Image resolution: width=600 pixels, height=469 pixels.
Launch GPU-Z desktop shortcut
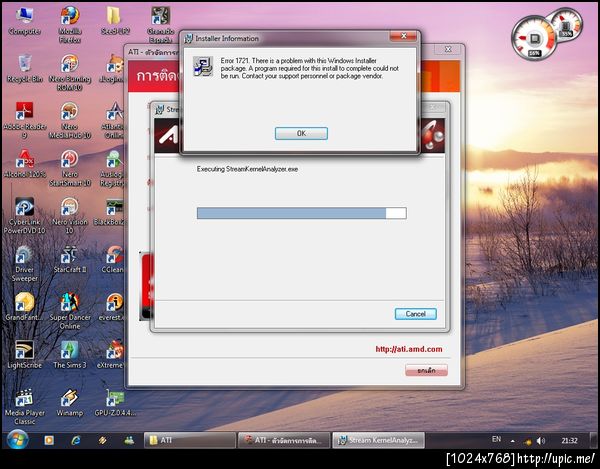(115, 402)
